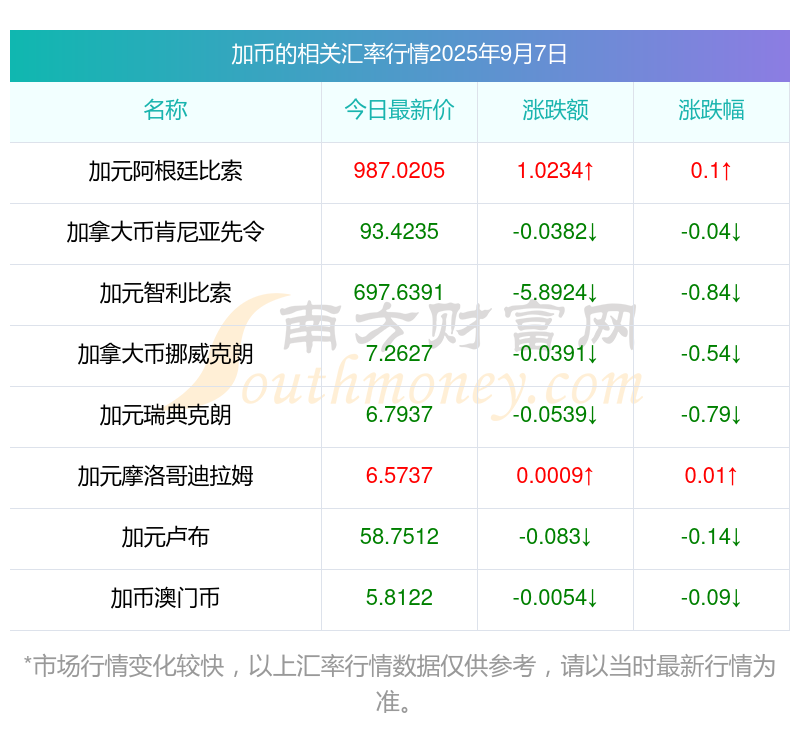Click the disclaimer note starting with *市场行情变化较快
This screenshot has width=800, height=733.
(399, 684)
